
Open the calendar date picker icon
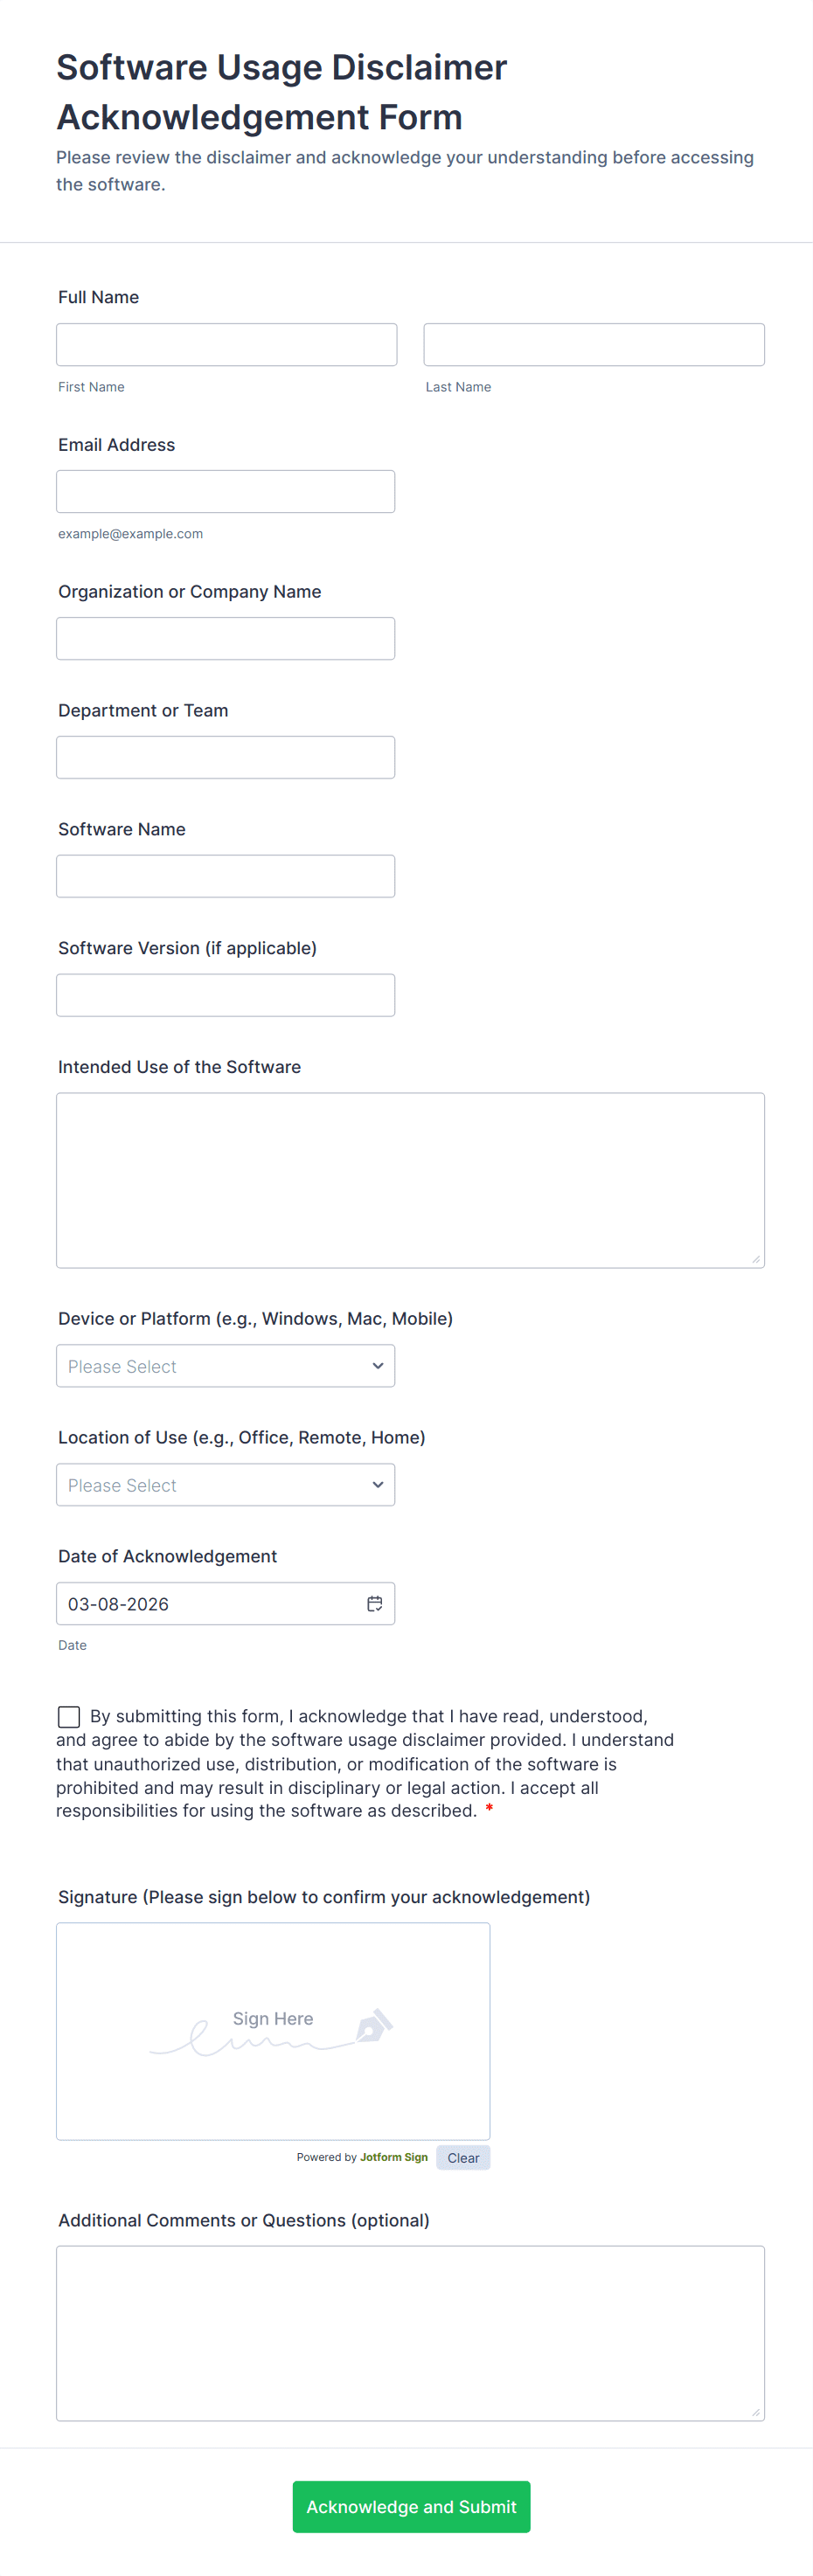tap(374, 1603)
